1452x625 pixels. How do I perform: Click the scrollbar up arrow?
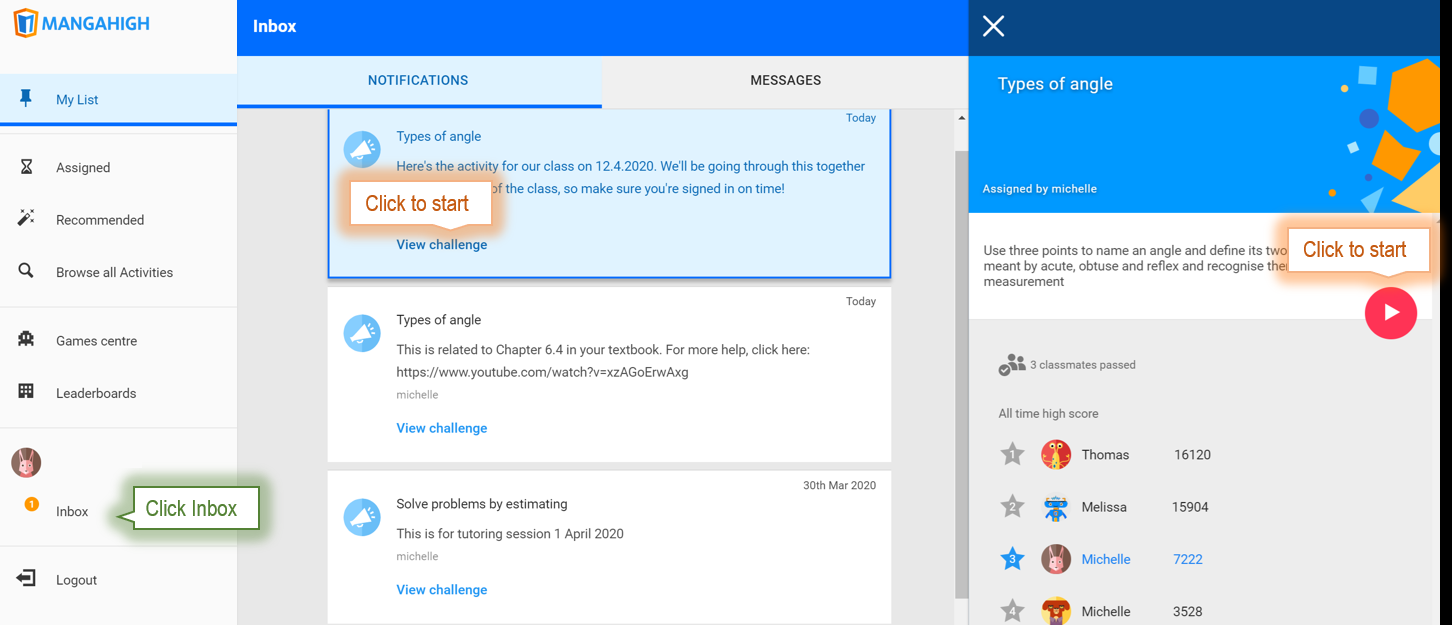pos(961,118)
